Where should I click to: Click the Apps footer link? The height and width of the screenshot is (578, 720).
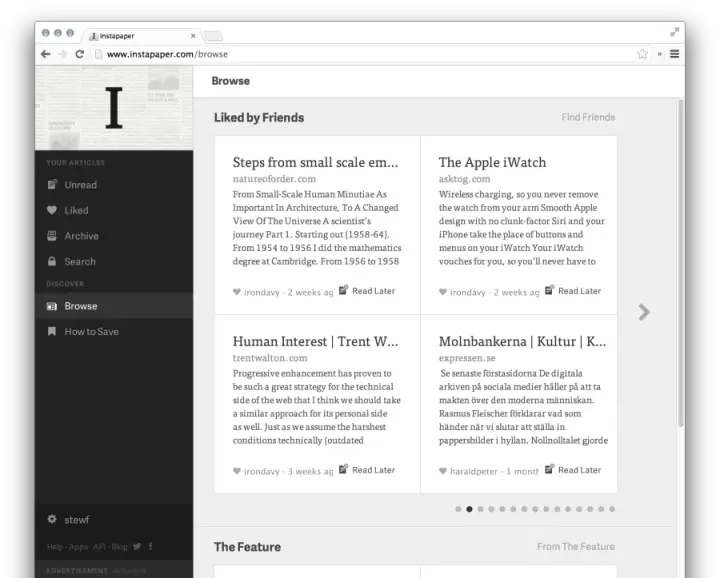tap(78, 547)
